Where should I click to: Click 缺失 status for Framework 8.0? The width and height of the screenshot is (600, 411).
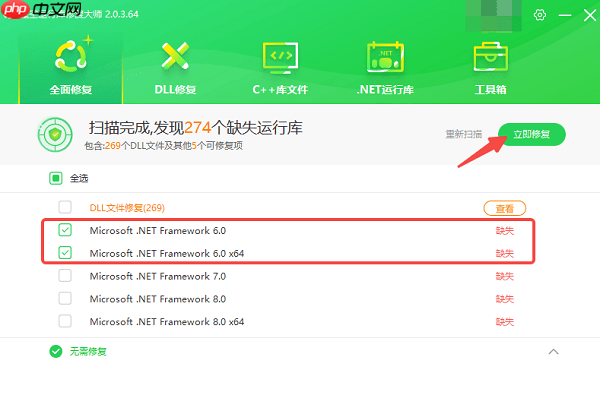[505, 299]
